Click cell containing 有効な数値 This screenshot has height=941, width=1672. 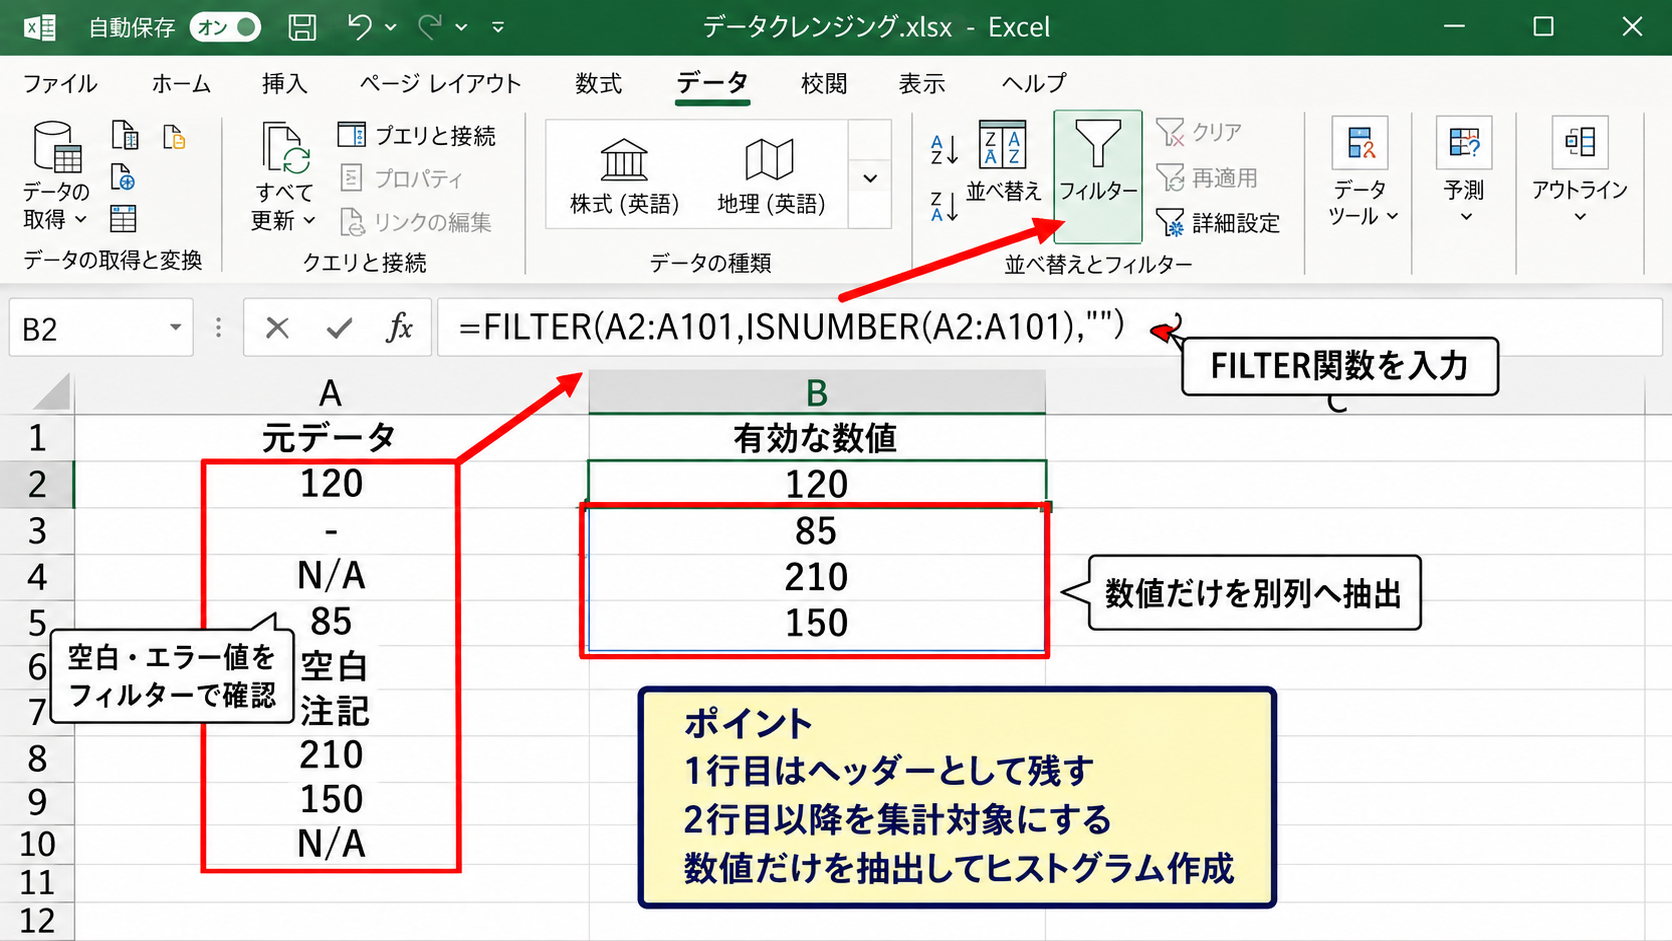[x=816, y=438]
